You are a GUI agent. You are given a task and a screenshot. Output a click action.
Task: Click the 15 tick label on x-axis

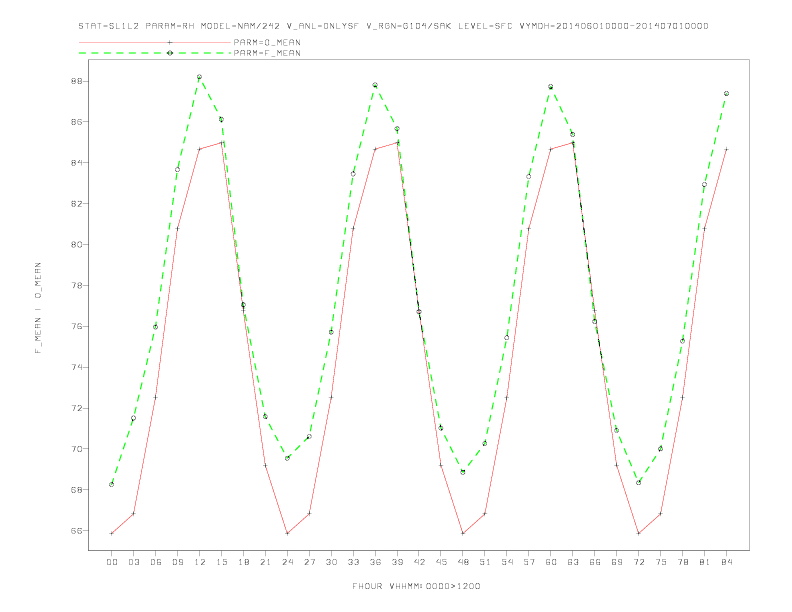tap(221, 562)
